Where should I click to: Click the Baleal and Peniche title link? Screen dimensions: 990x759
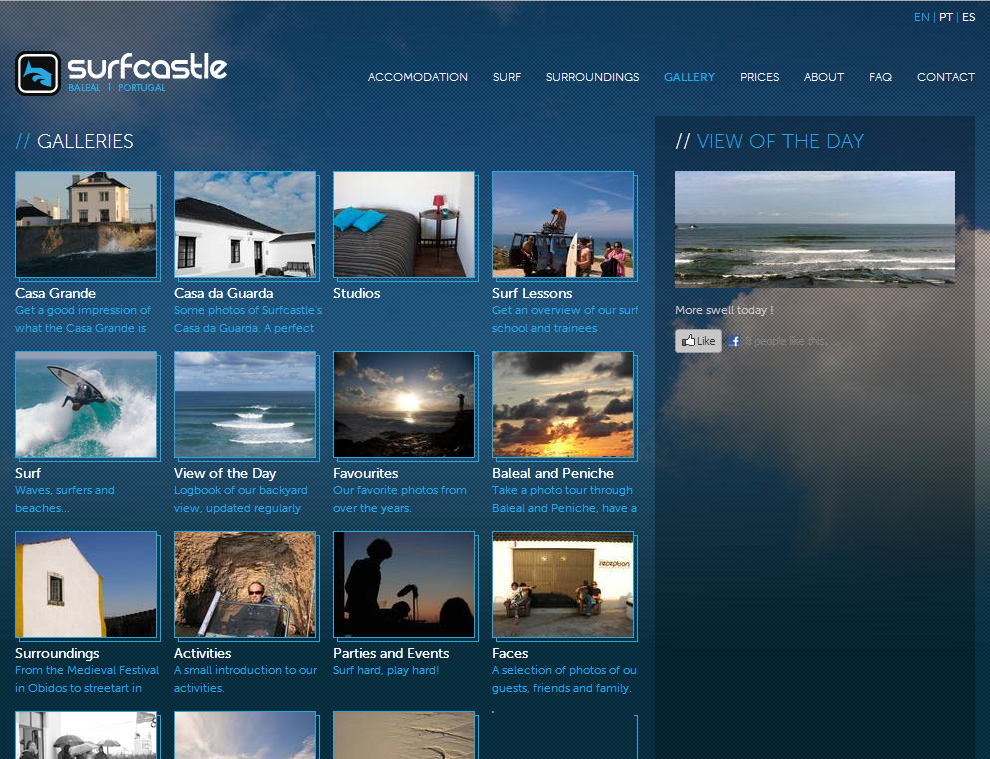[553, 474]
